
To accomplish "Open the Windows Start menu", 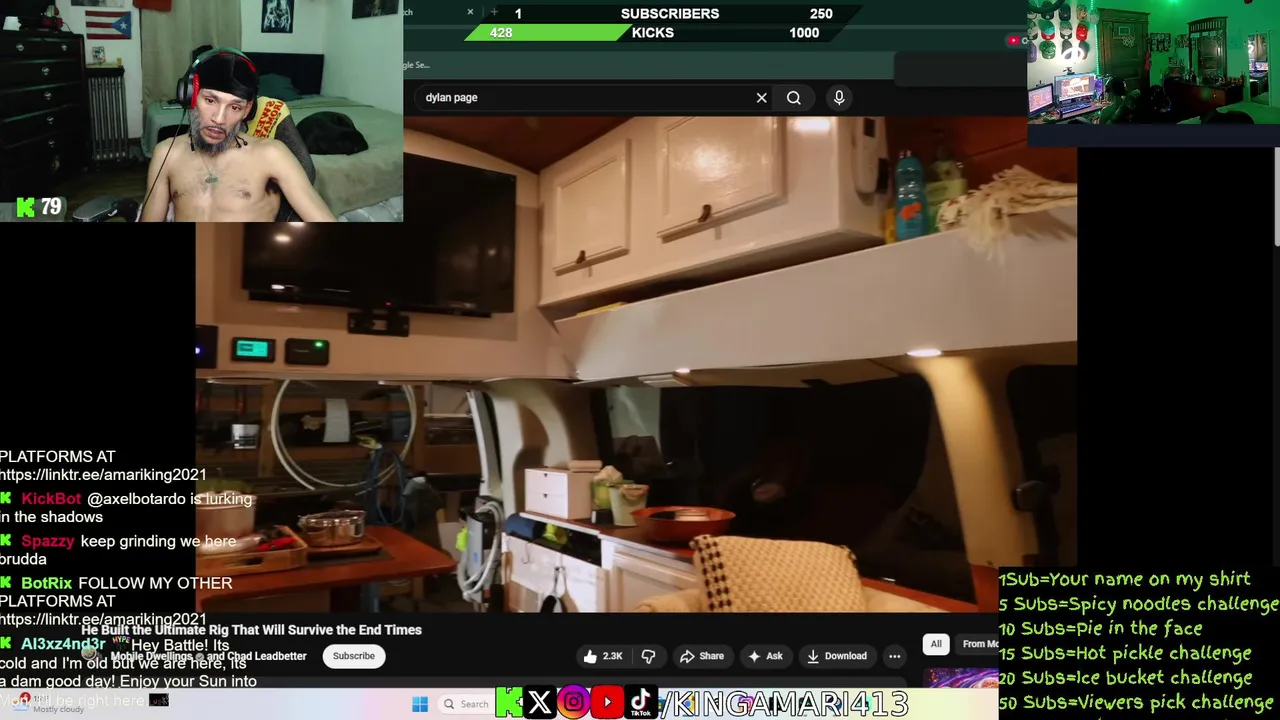I will pyautogui.click(x=420, y=704).
